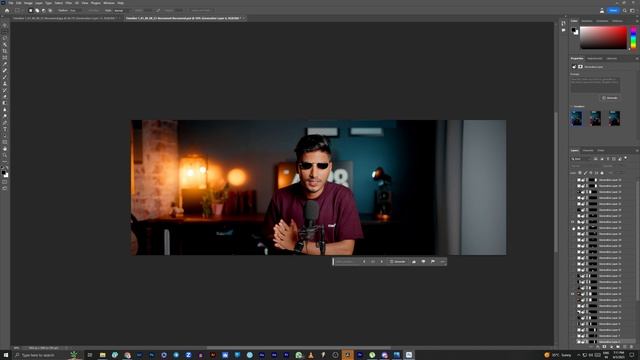The height and width of the screenshot is (360, 640).
Task: Select the Brush tool
Action: pos(5,77)
